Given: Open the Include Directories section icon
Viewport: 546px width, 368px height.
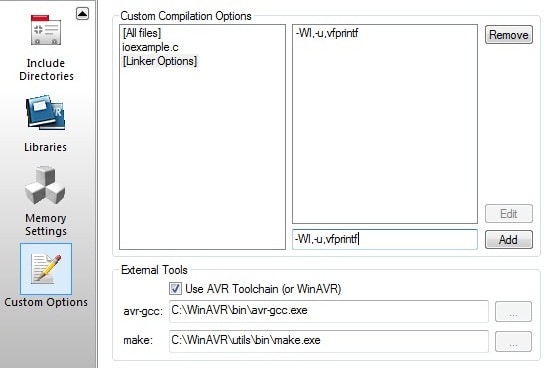Looking at the screenshot, I should click(x=46, y=30).
